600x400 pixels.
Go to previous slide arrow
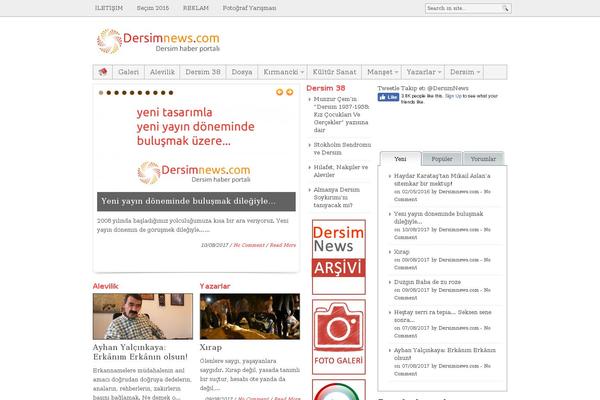coord(279,92)
